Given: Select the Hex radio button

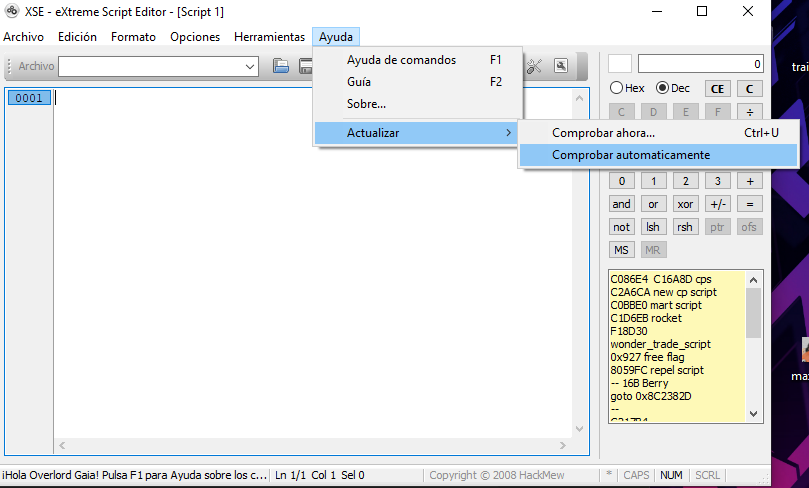Looking at the screenshot, I should coord(617,88).
